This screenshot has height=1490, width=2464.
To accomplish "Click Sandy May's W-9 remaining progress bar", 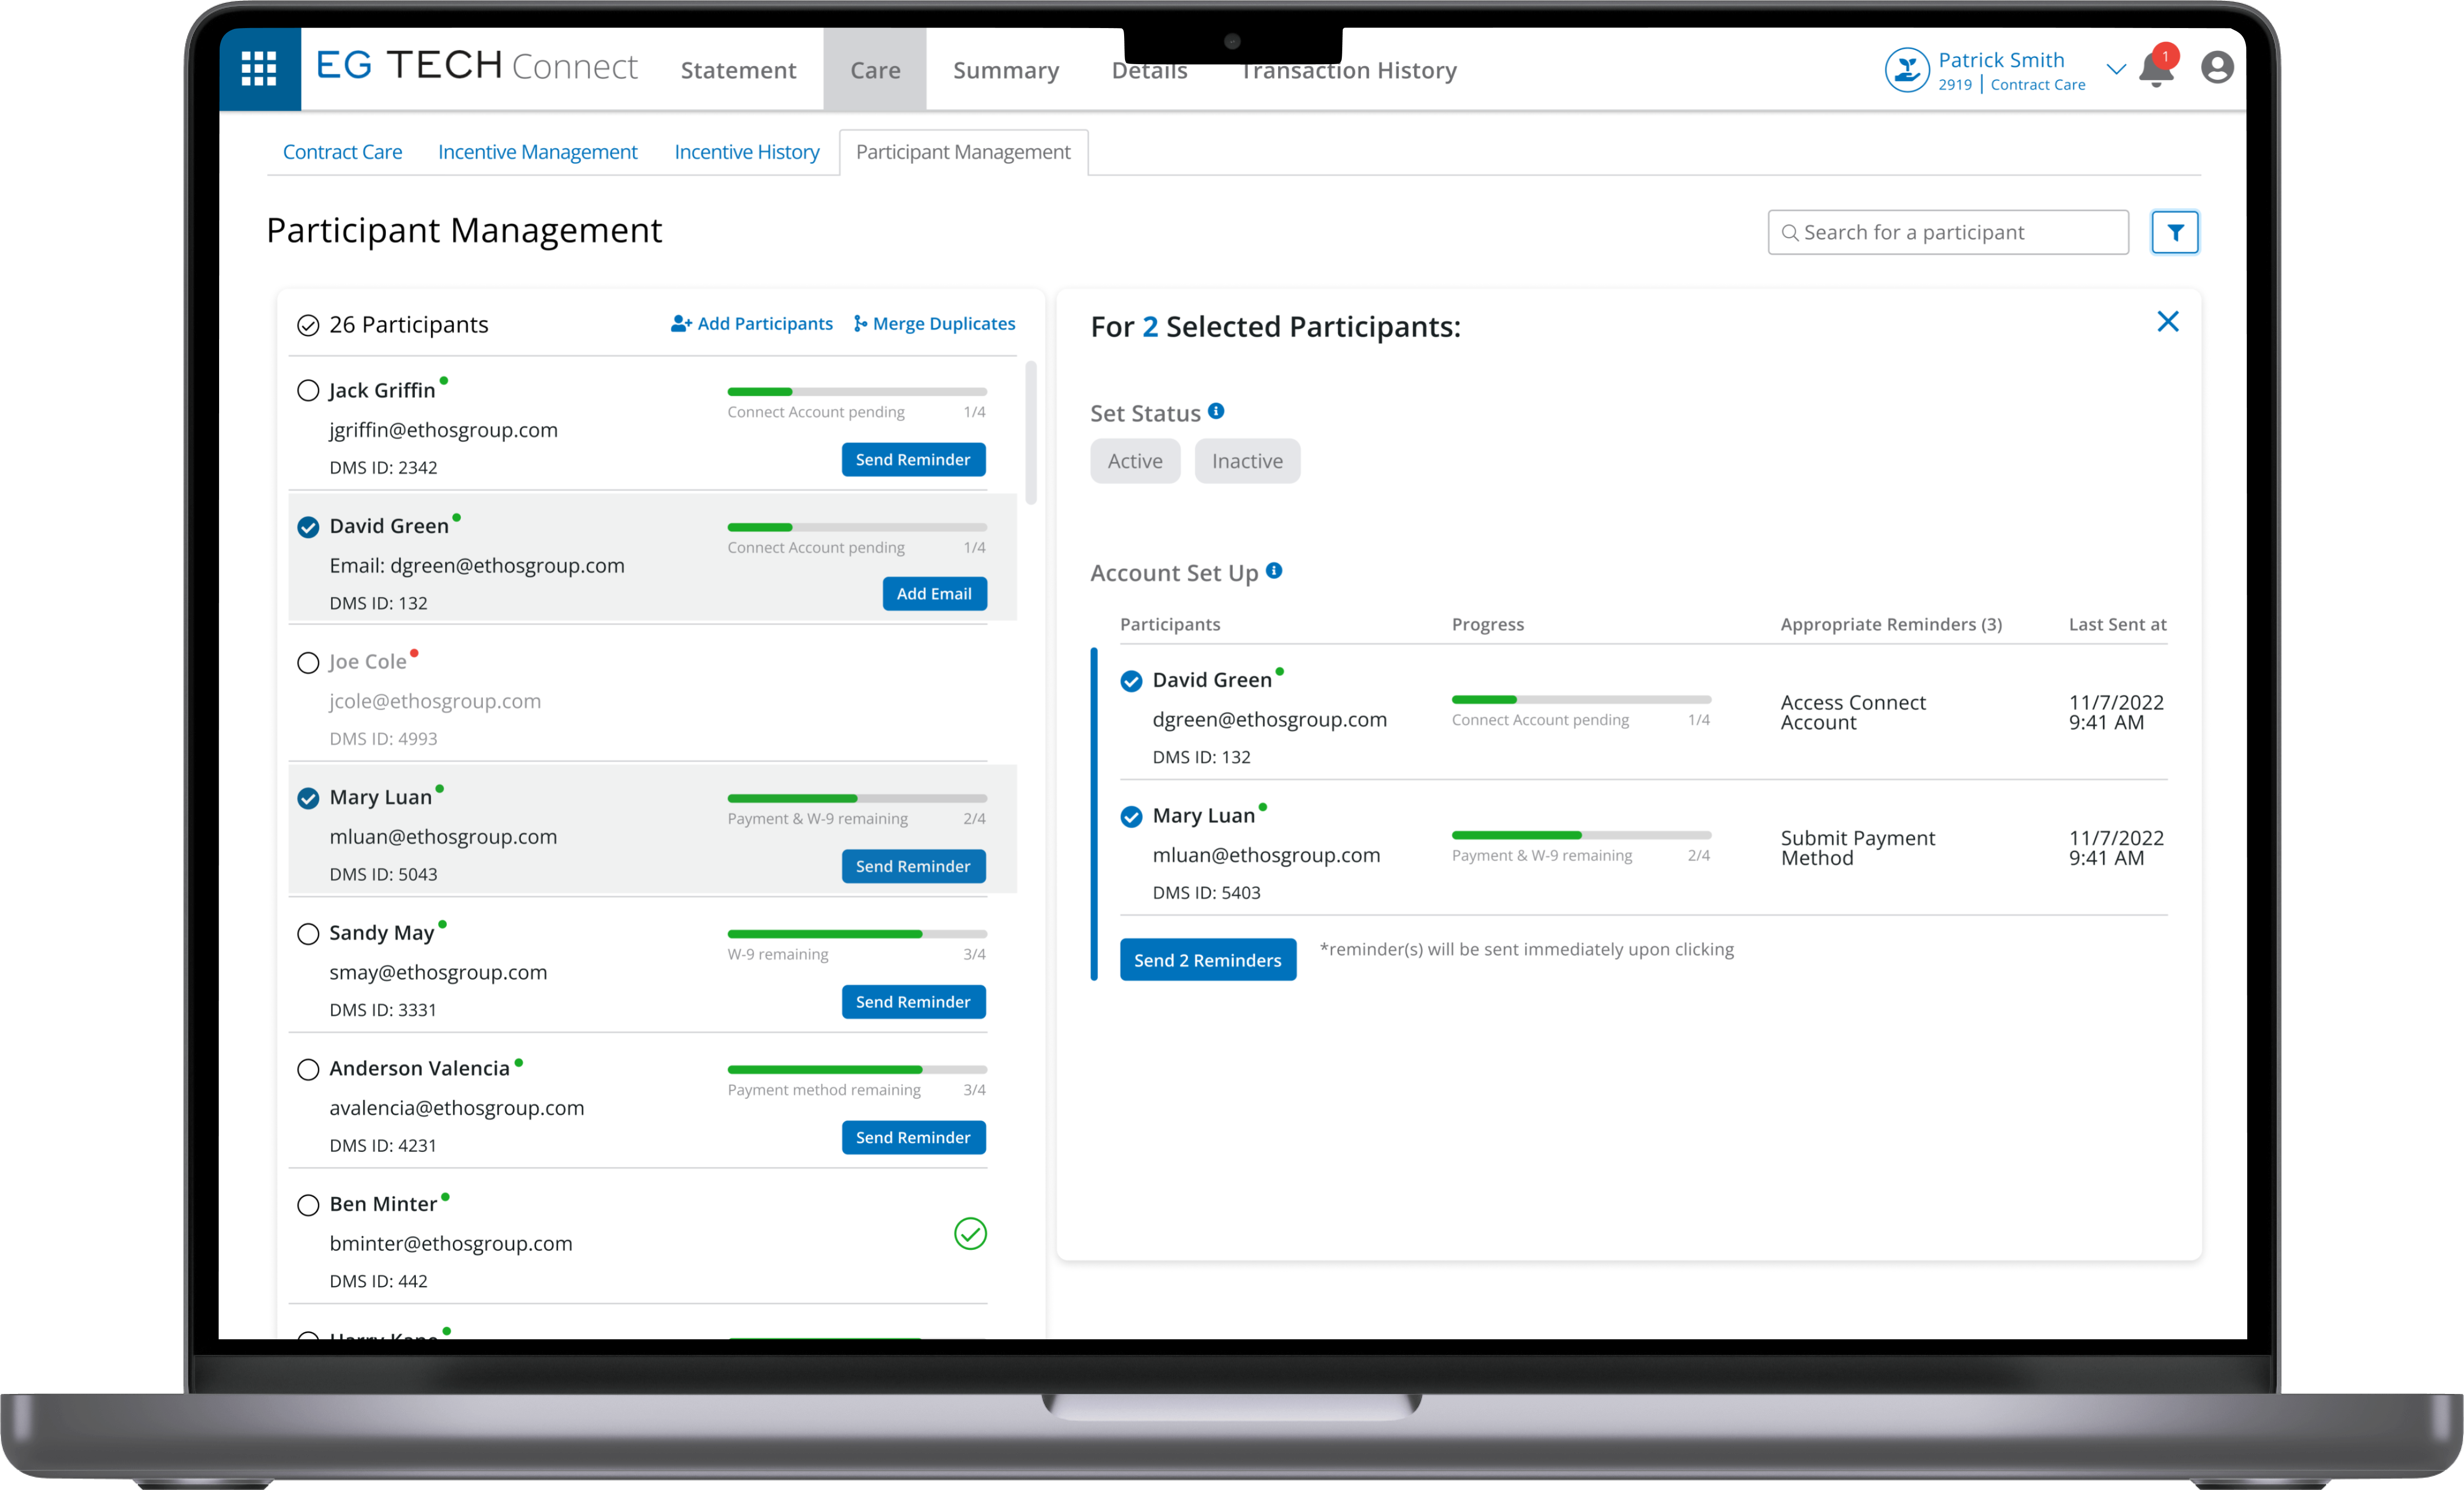I will click(x=857, y=934).
